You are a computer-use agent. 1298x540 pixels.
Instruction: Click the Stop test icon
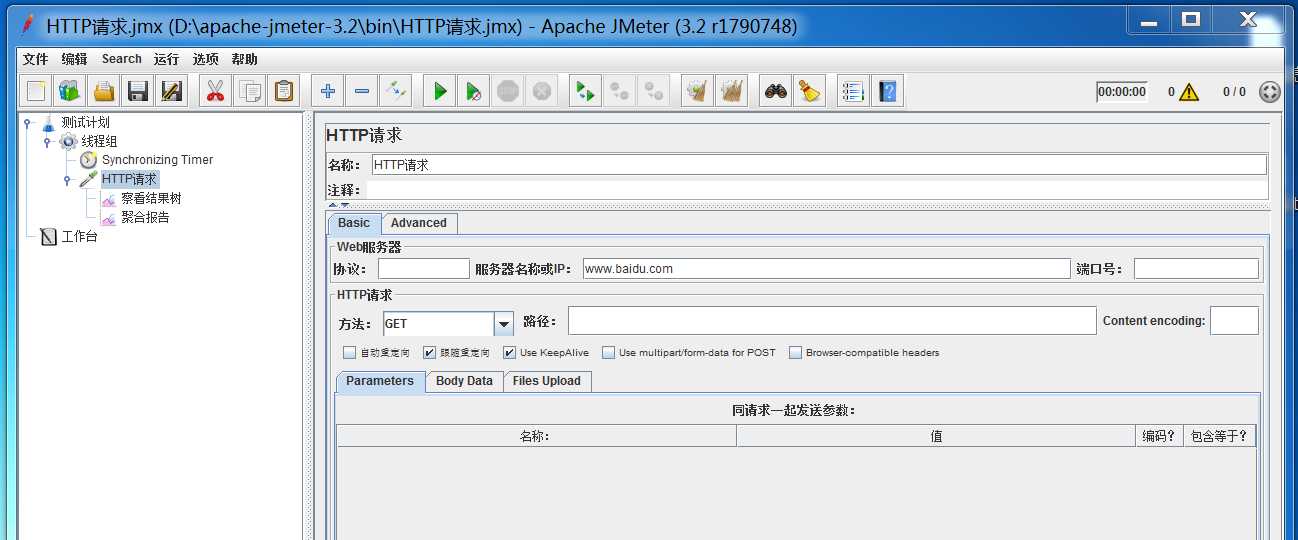pos(507,91)
